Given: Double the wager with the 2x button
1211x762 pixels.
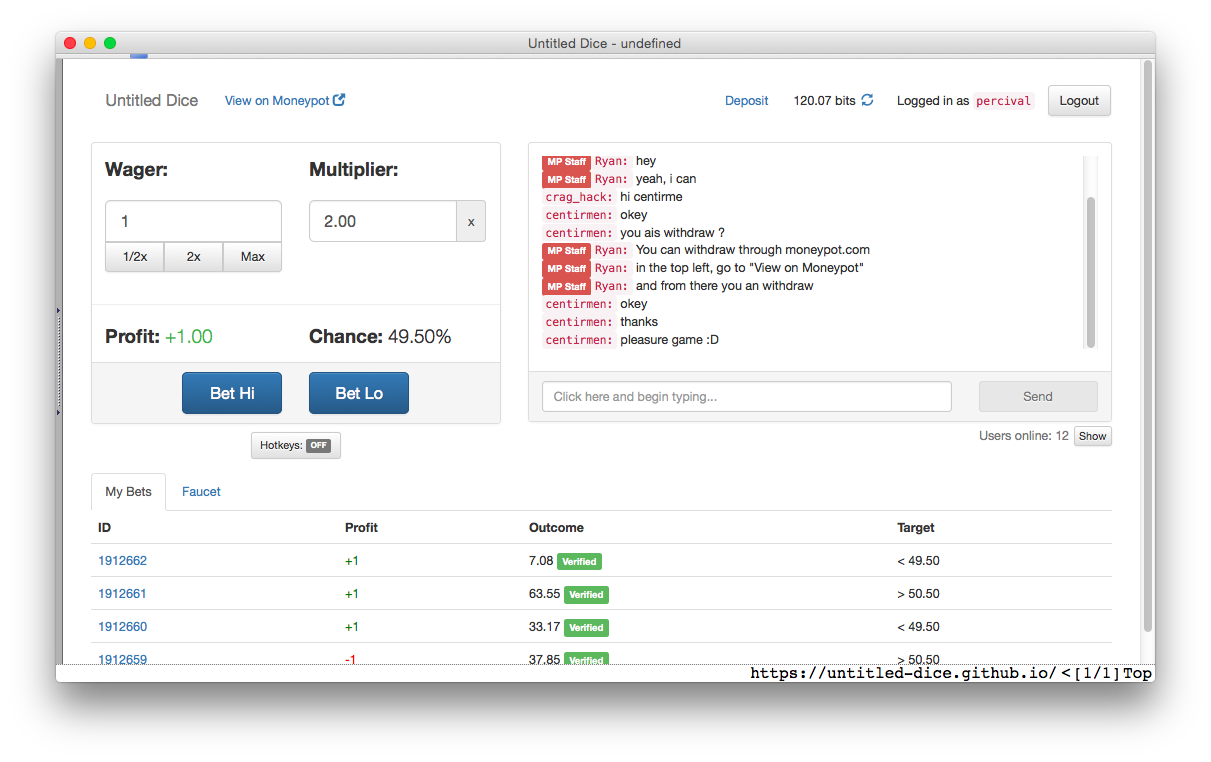Looking at the screenshot, I should [x=194, y=257].
